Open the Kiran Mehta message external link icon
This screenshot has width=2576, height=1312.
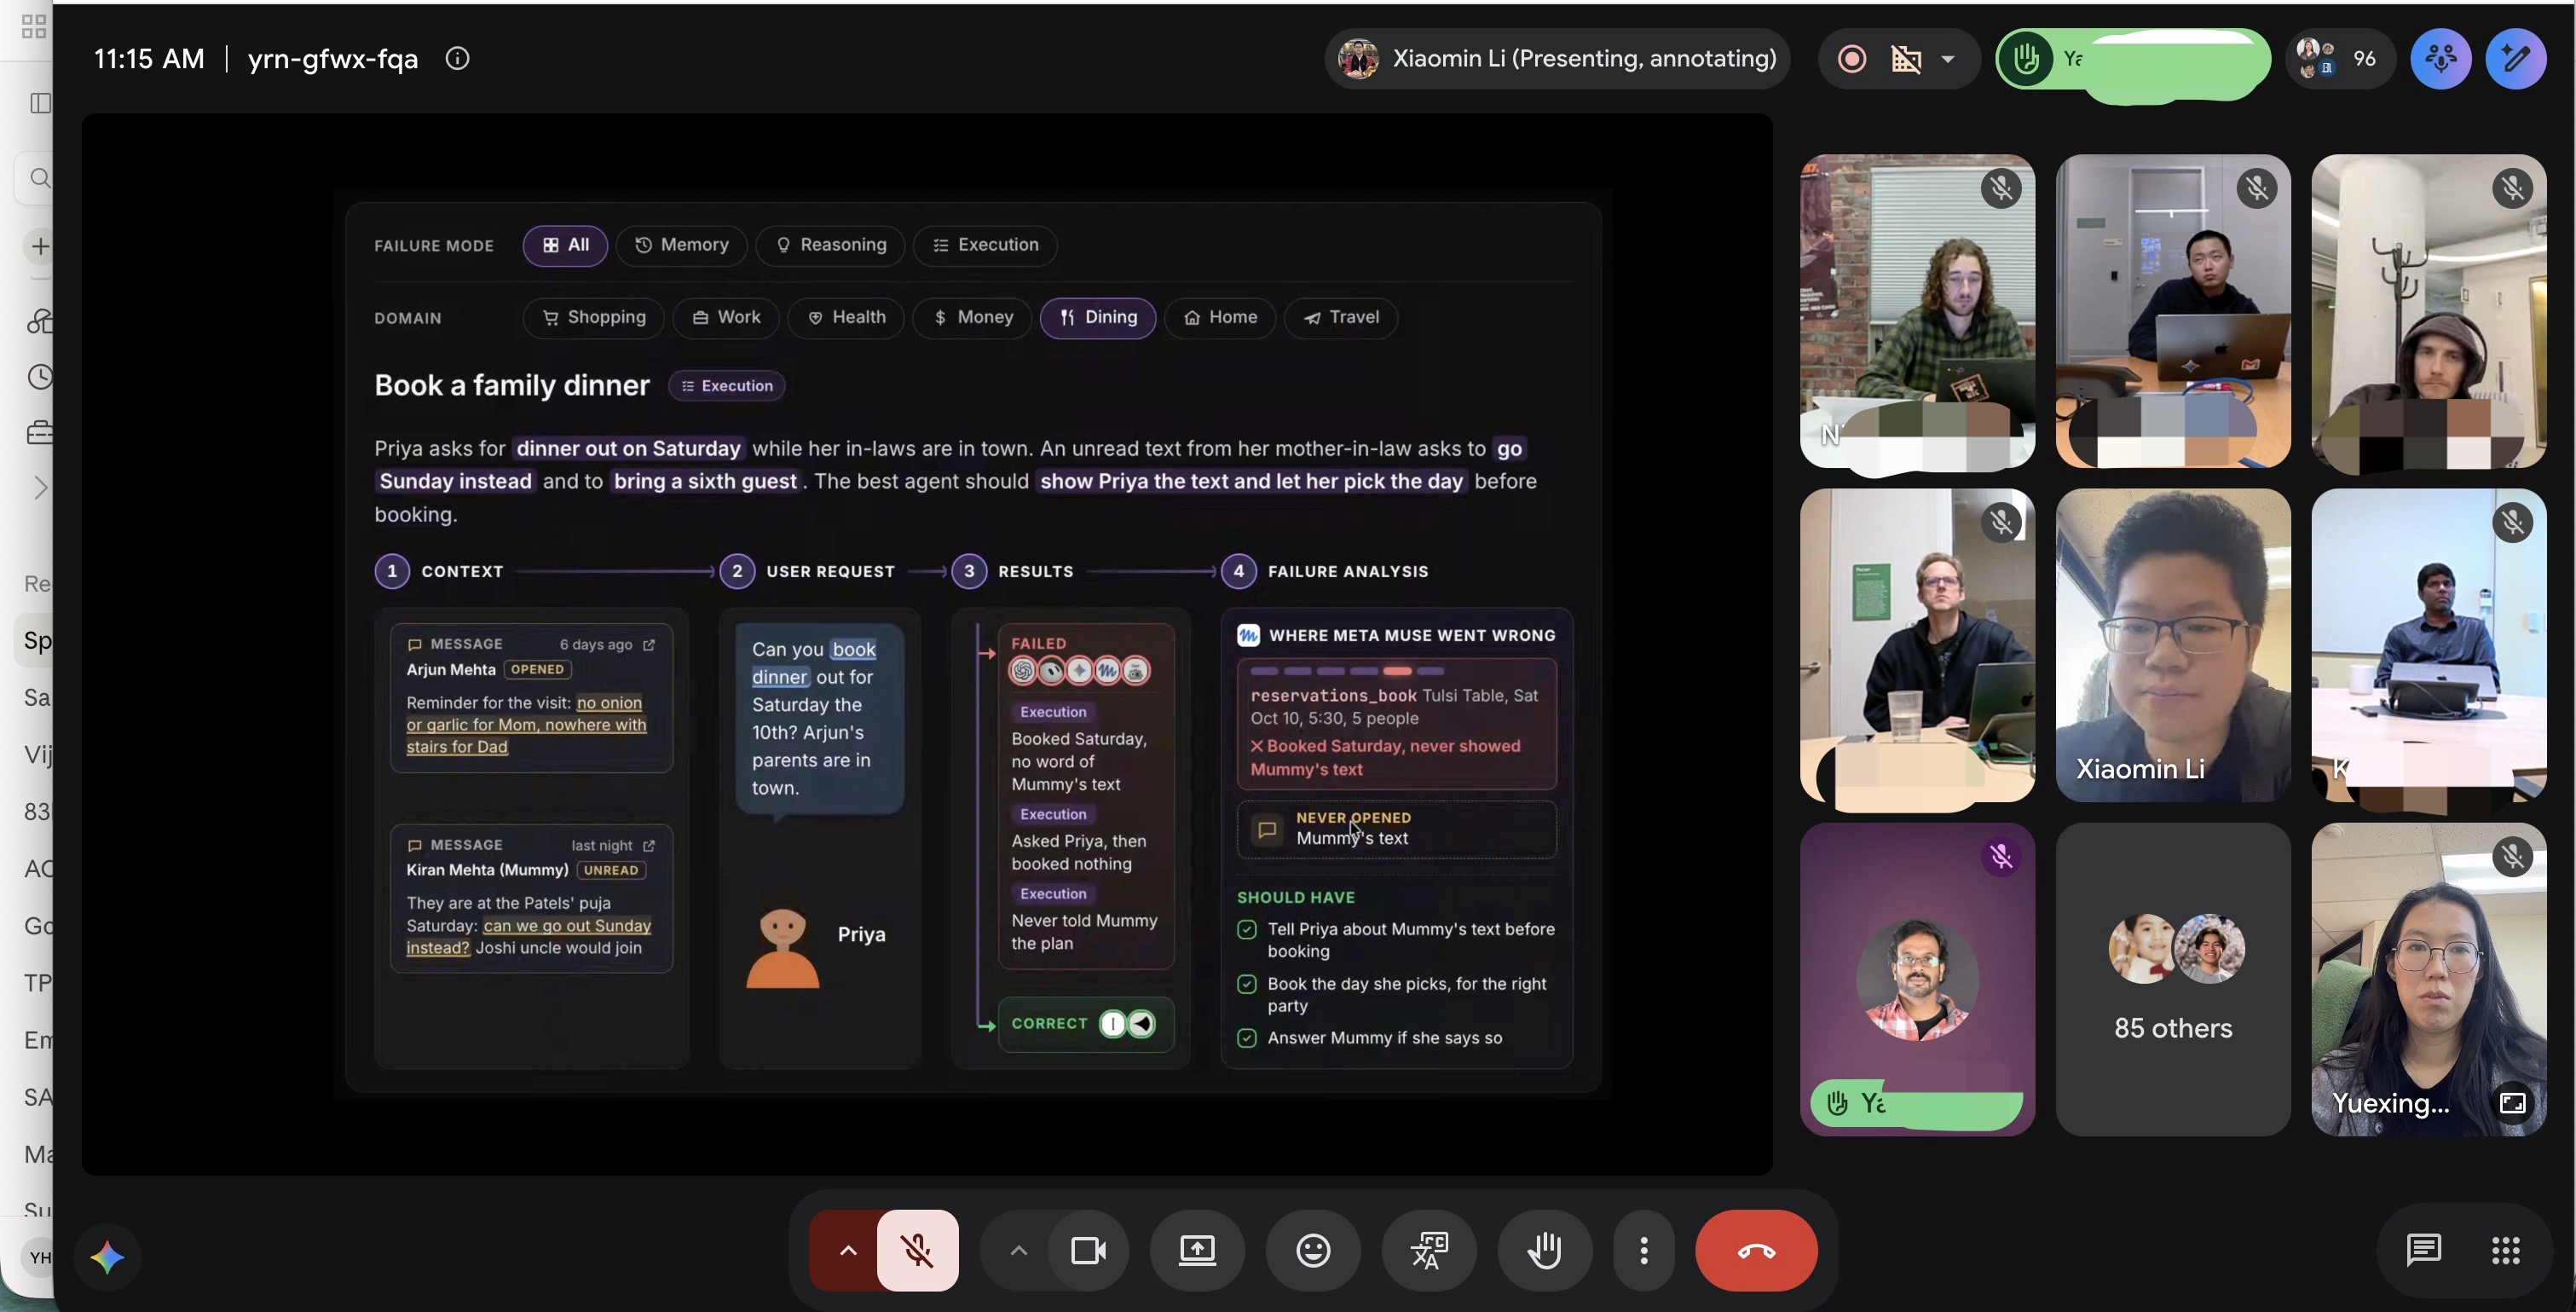[x=649, y=846]
